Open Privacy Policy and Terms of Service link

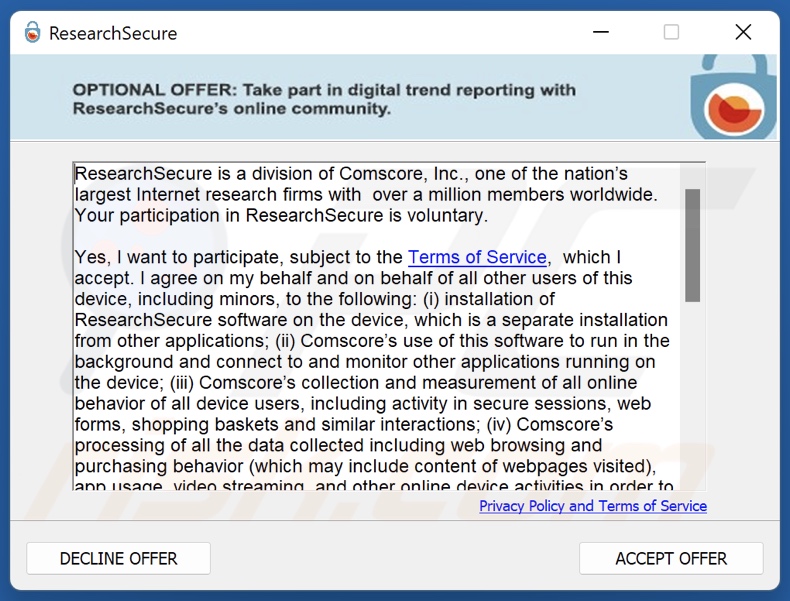coord(592,506)
